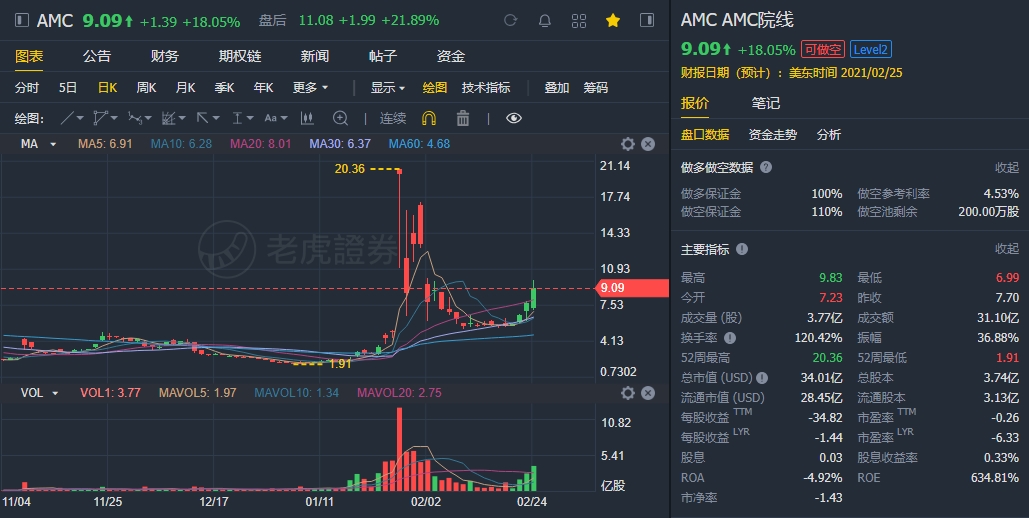Open the Aa text tool dropdown arrow
Viewport: 1029px width, 518px height.
284,118
